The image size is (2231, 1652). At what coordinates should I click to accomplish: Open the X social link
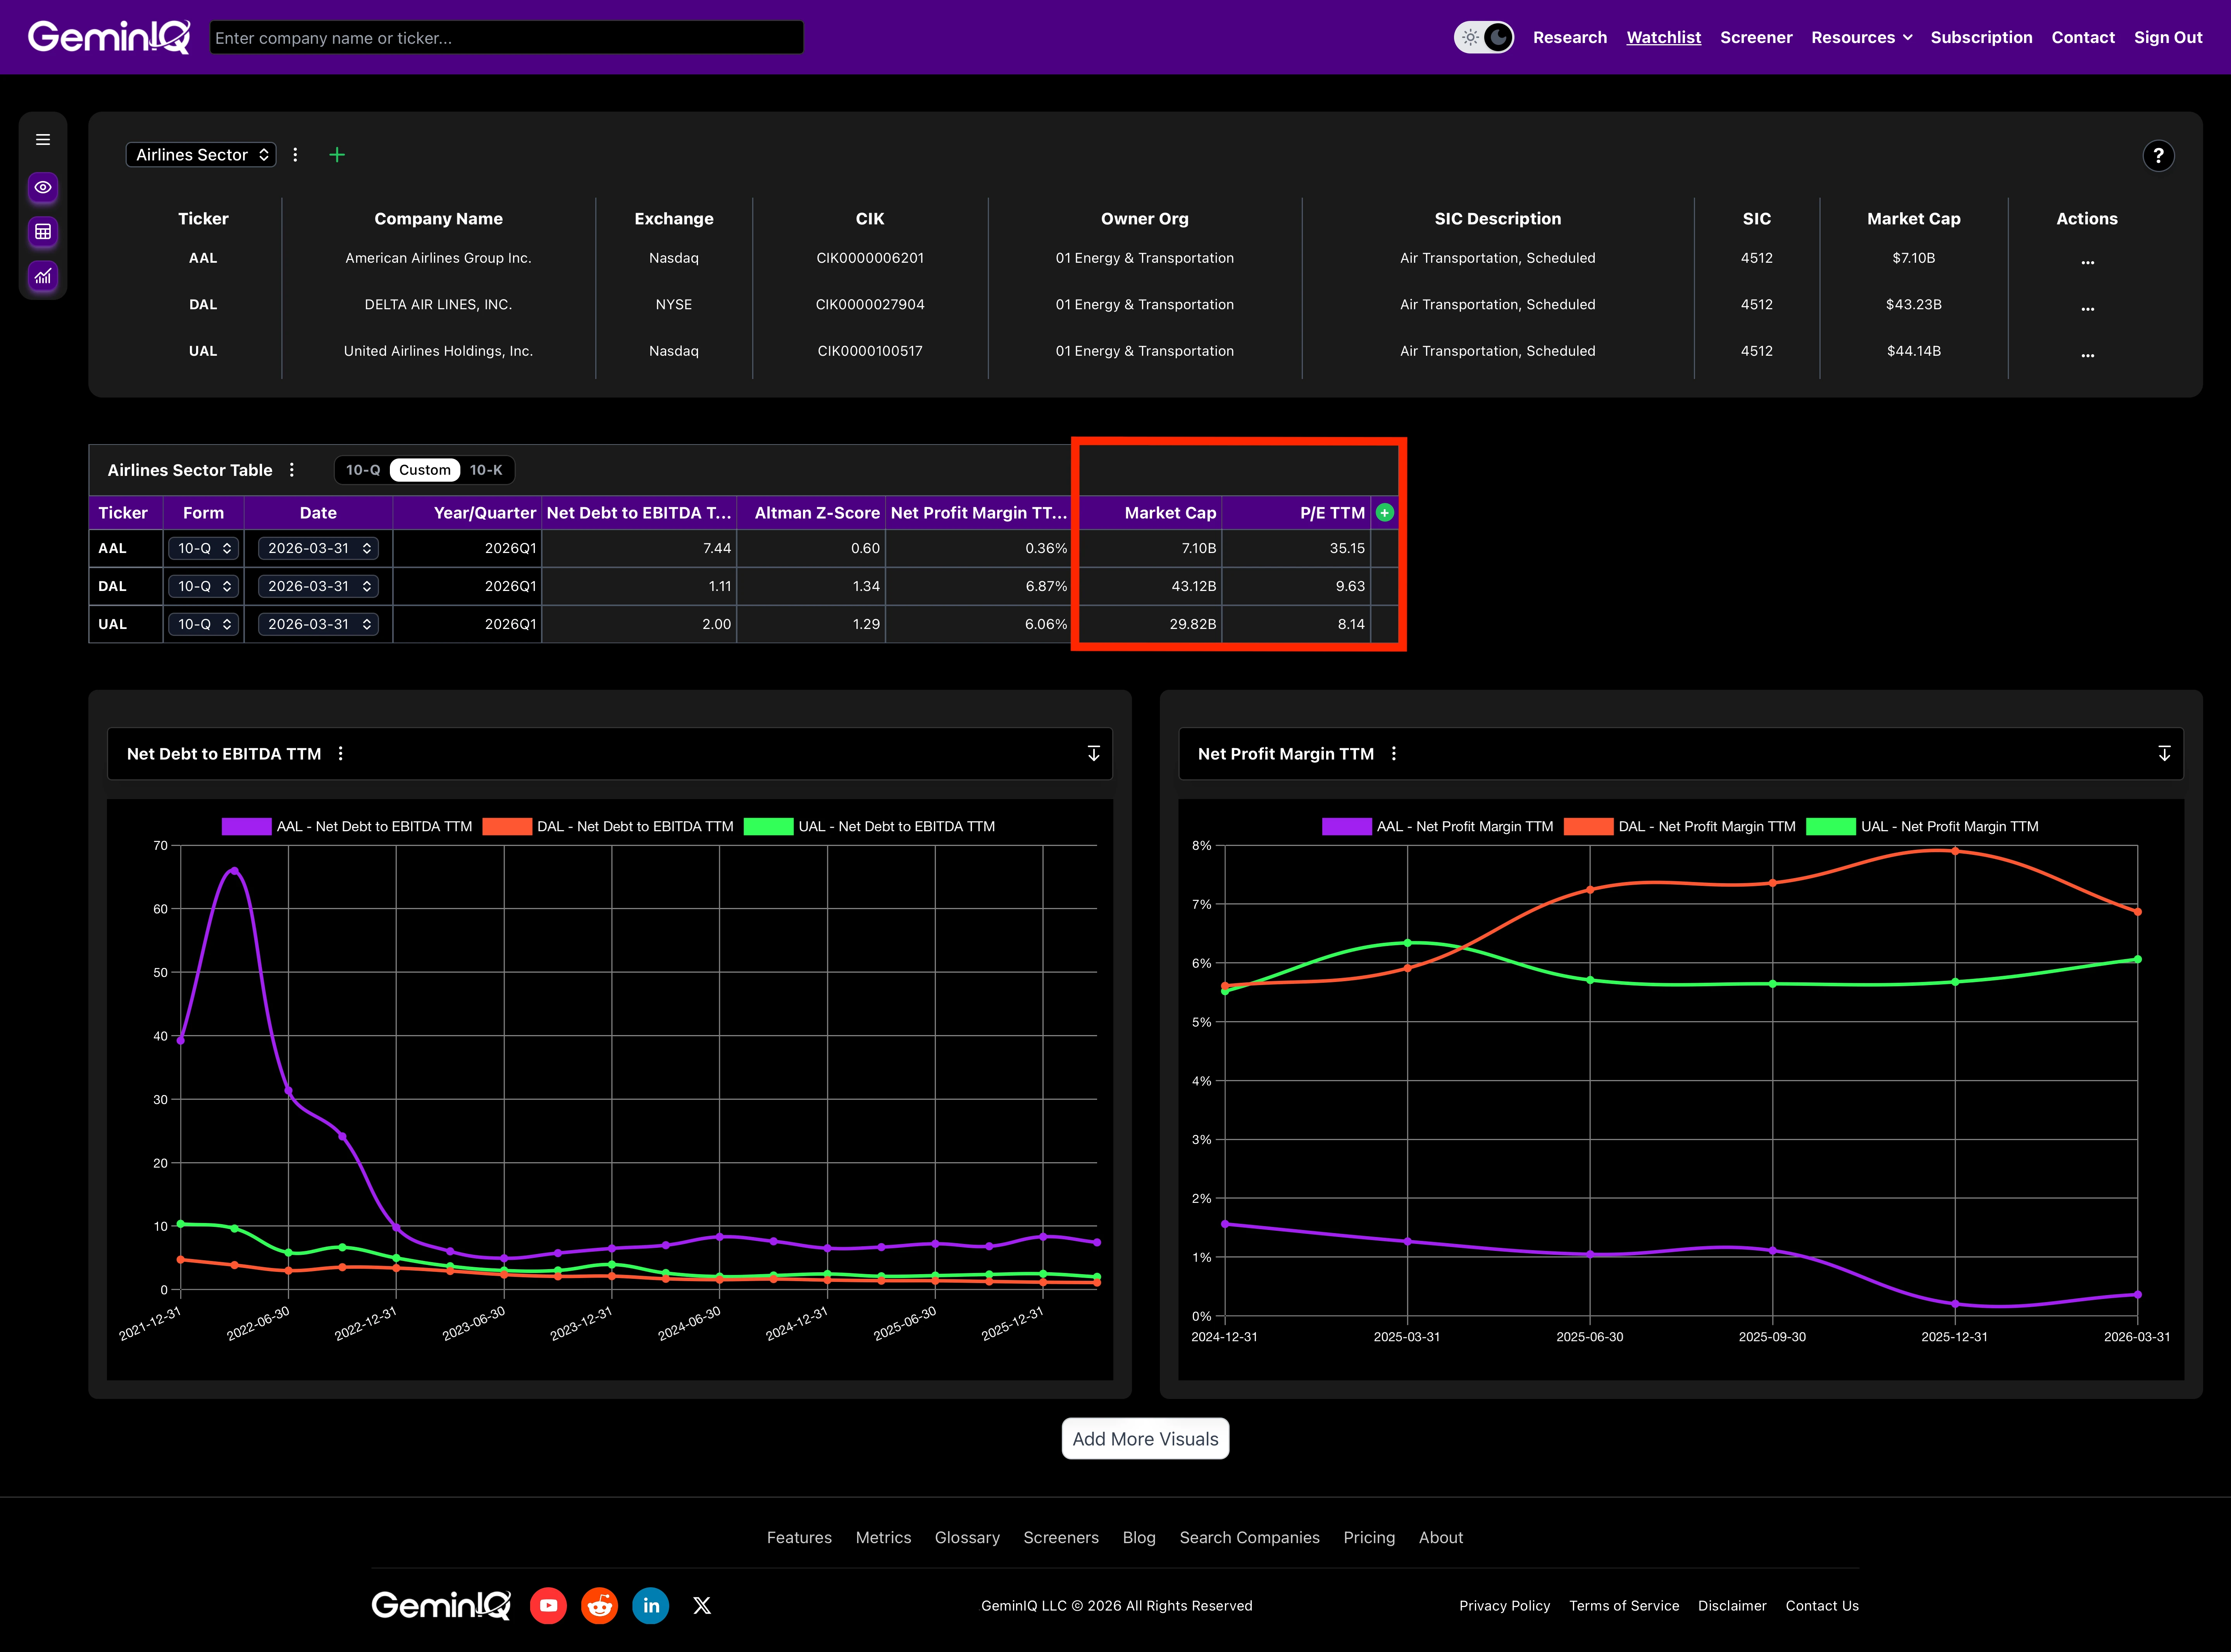702,1605
